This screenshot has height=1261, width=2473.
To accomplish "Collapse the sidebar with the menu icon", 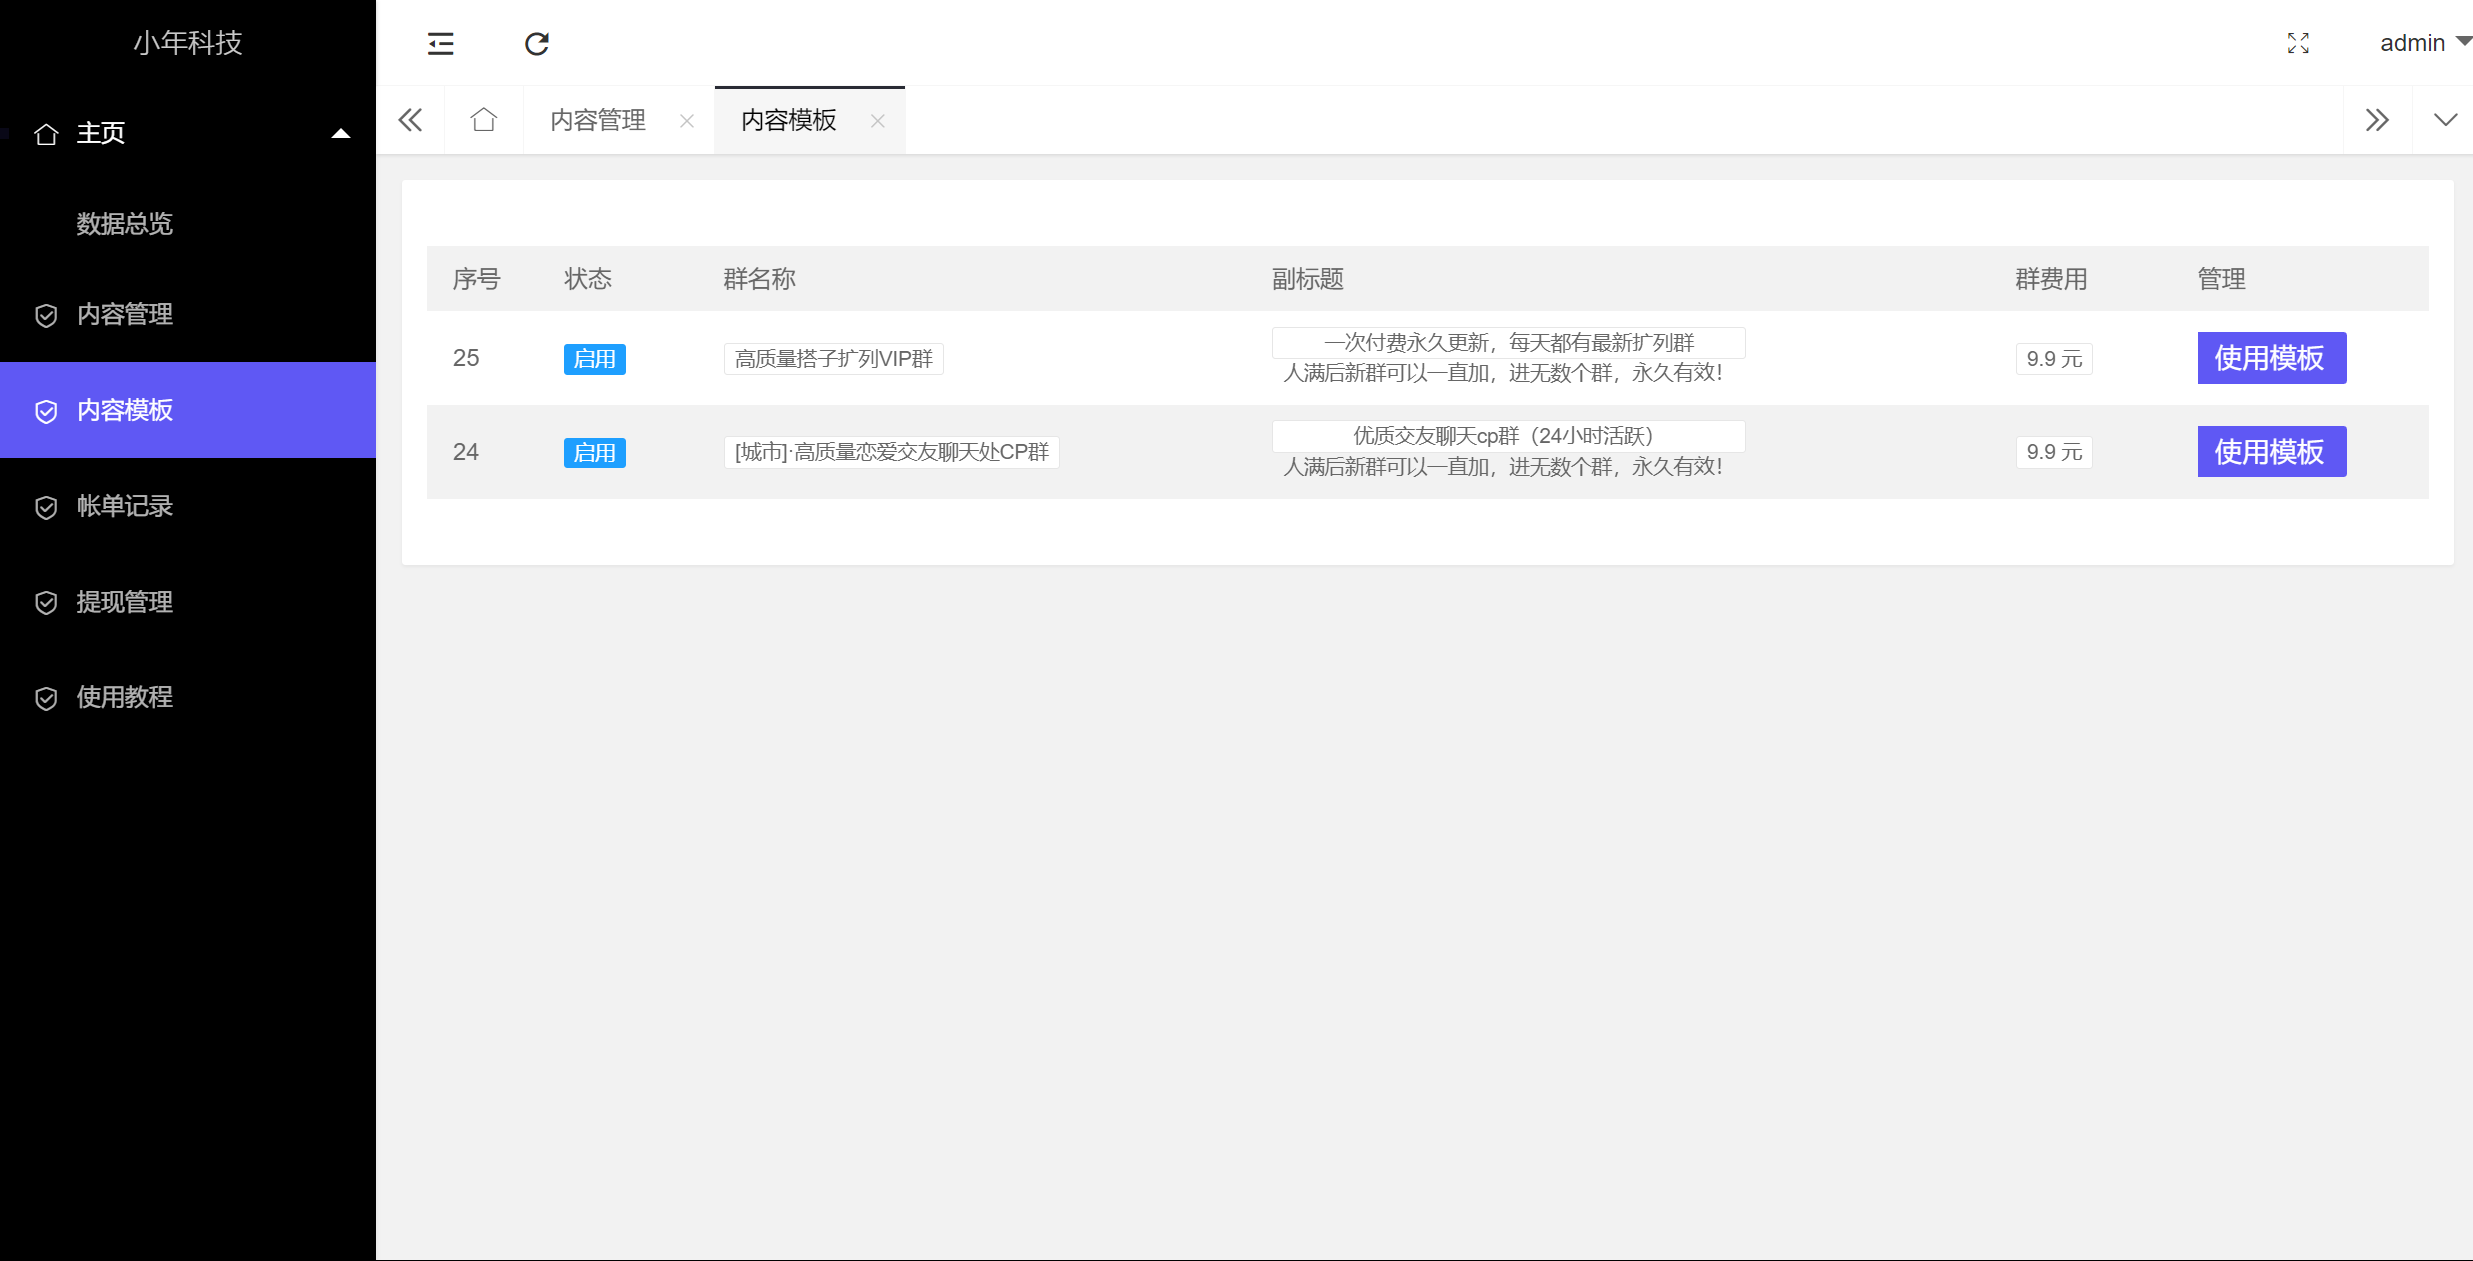I will 440,43.
